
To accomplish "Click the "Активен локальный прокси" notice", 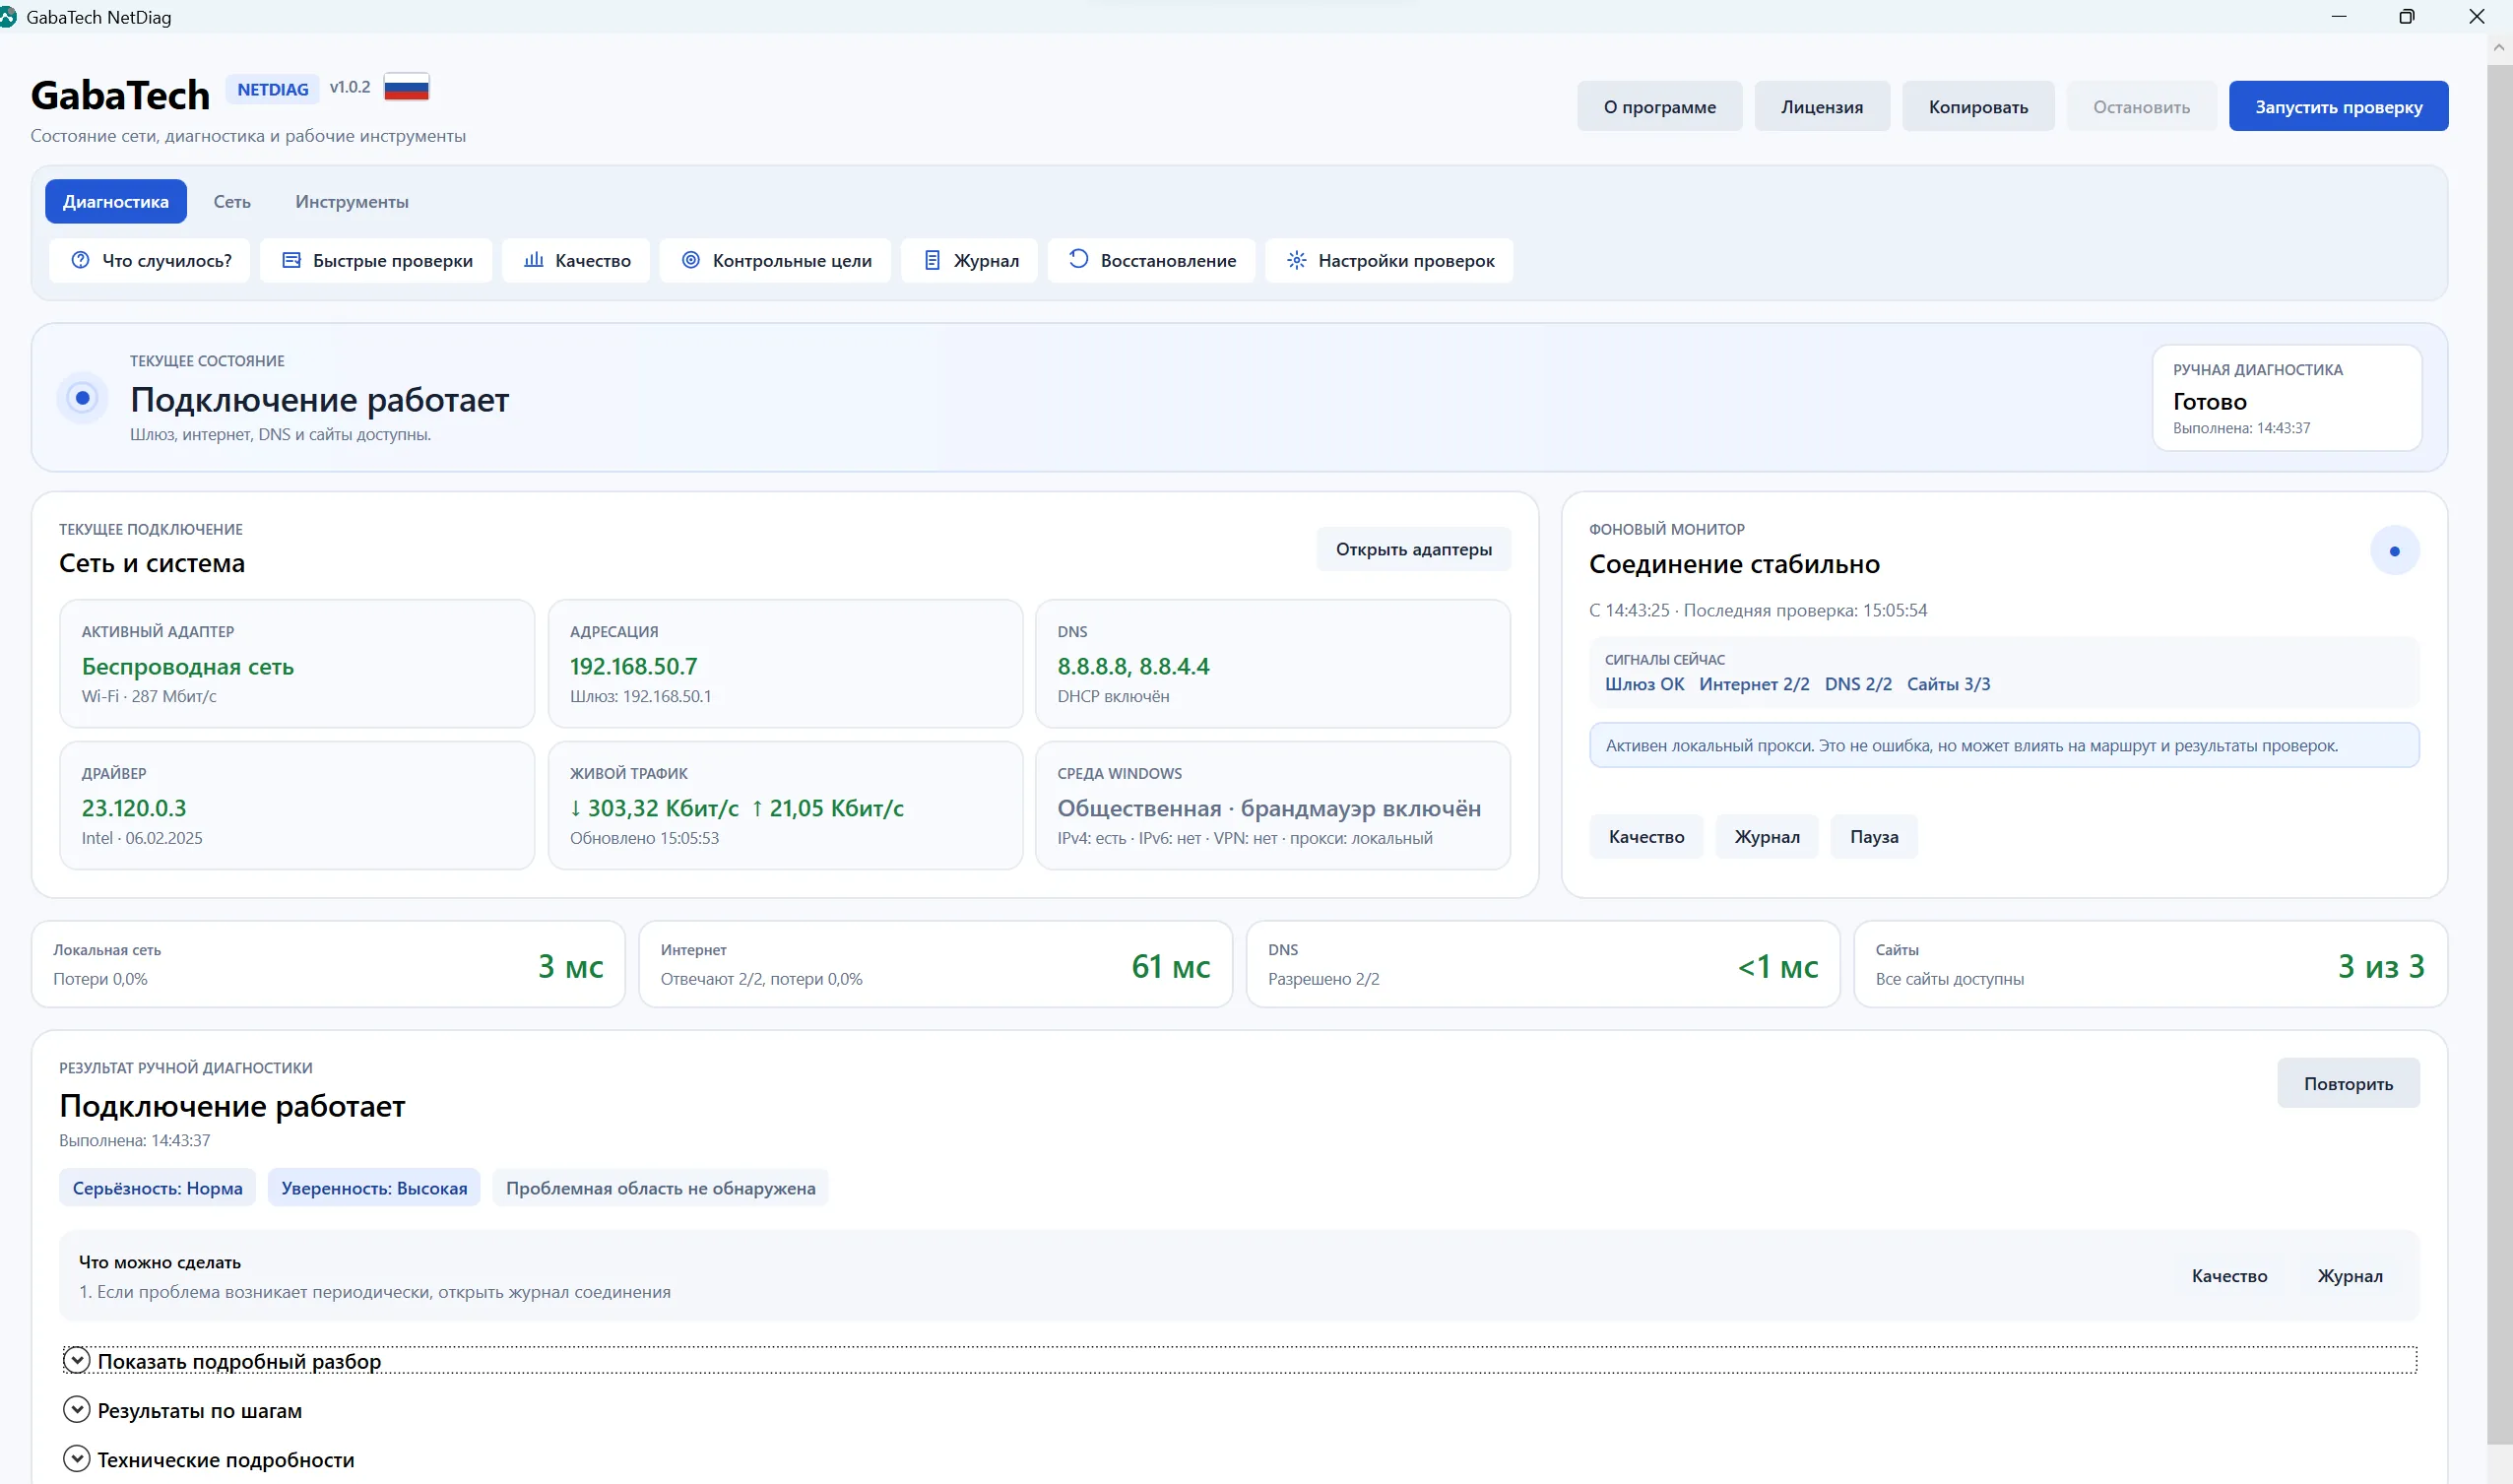I will click(2004, 745).
